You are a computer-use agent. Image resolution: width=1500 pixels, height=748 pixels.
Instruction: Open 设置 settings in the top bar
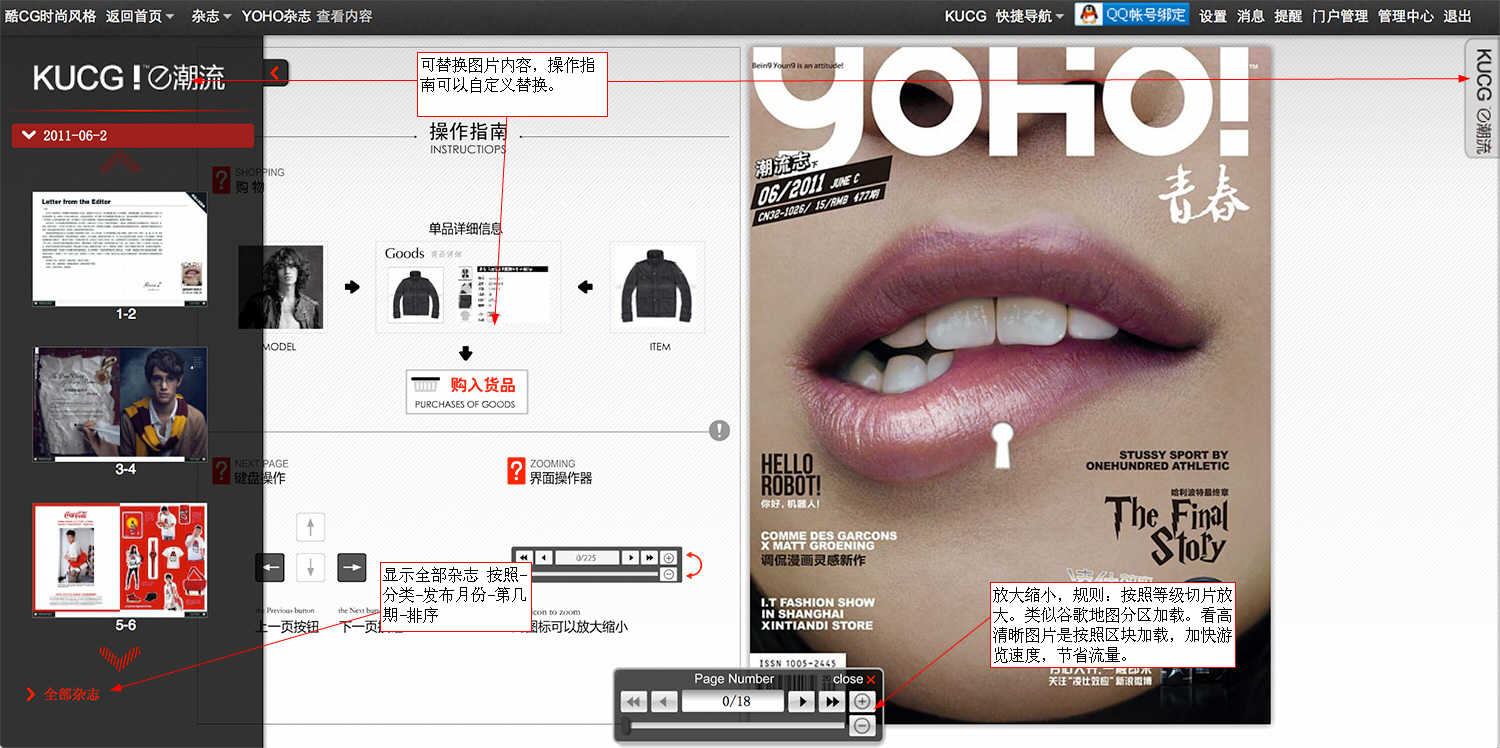(x=1213, y=16)
